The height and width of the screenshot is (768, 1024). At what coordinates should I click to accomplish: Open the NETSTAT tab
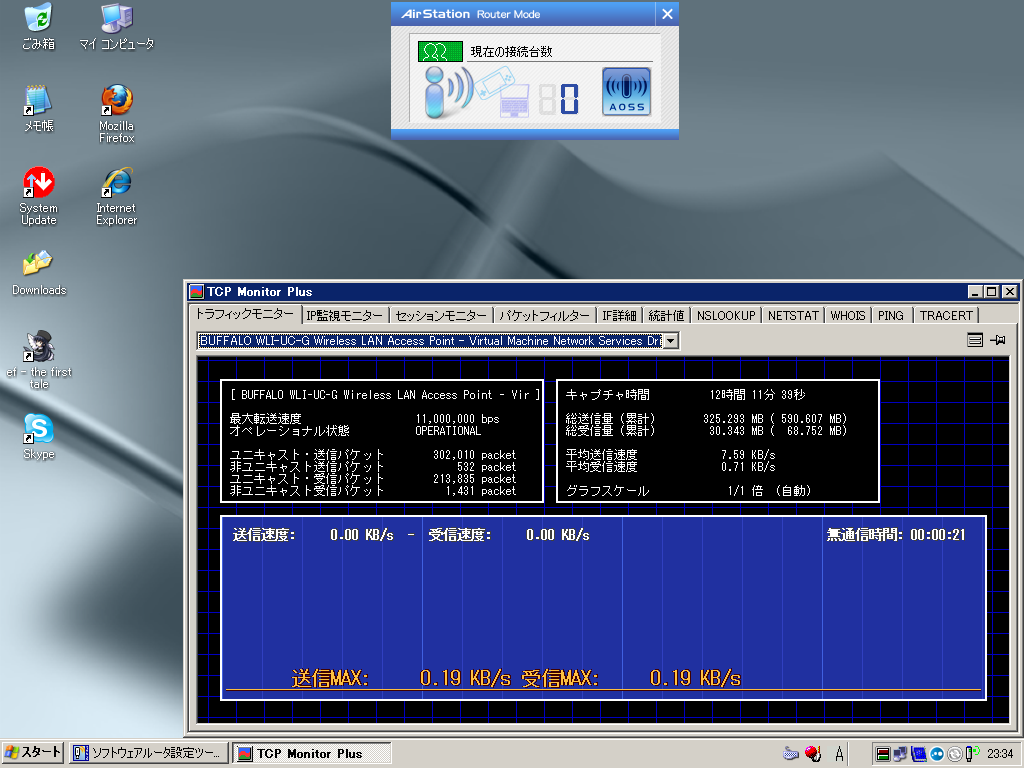(x=793, y=315)
